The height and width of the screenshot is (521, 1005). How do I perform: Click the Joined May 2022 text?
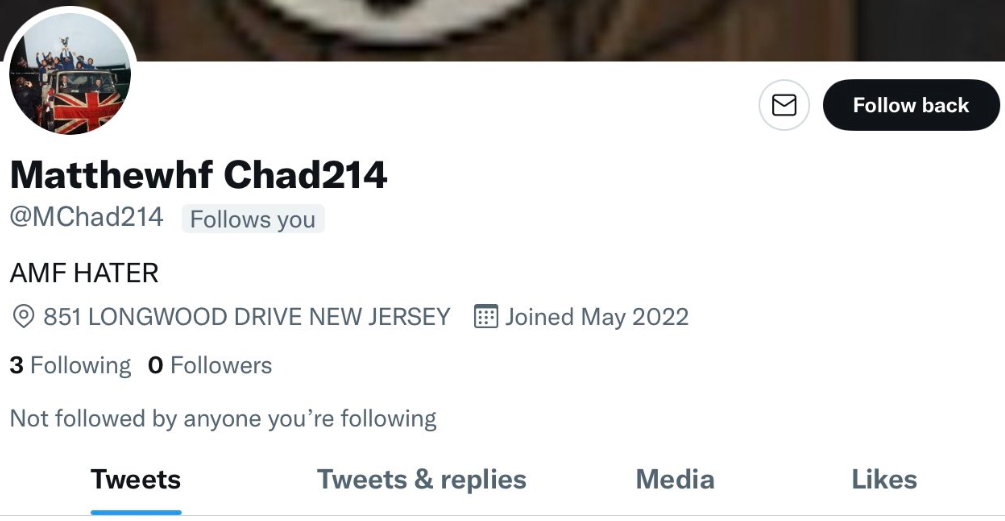coord(597,317)
